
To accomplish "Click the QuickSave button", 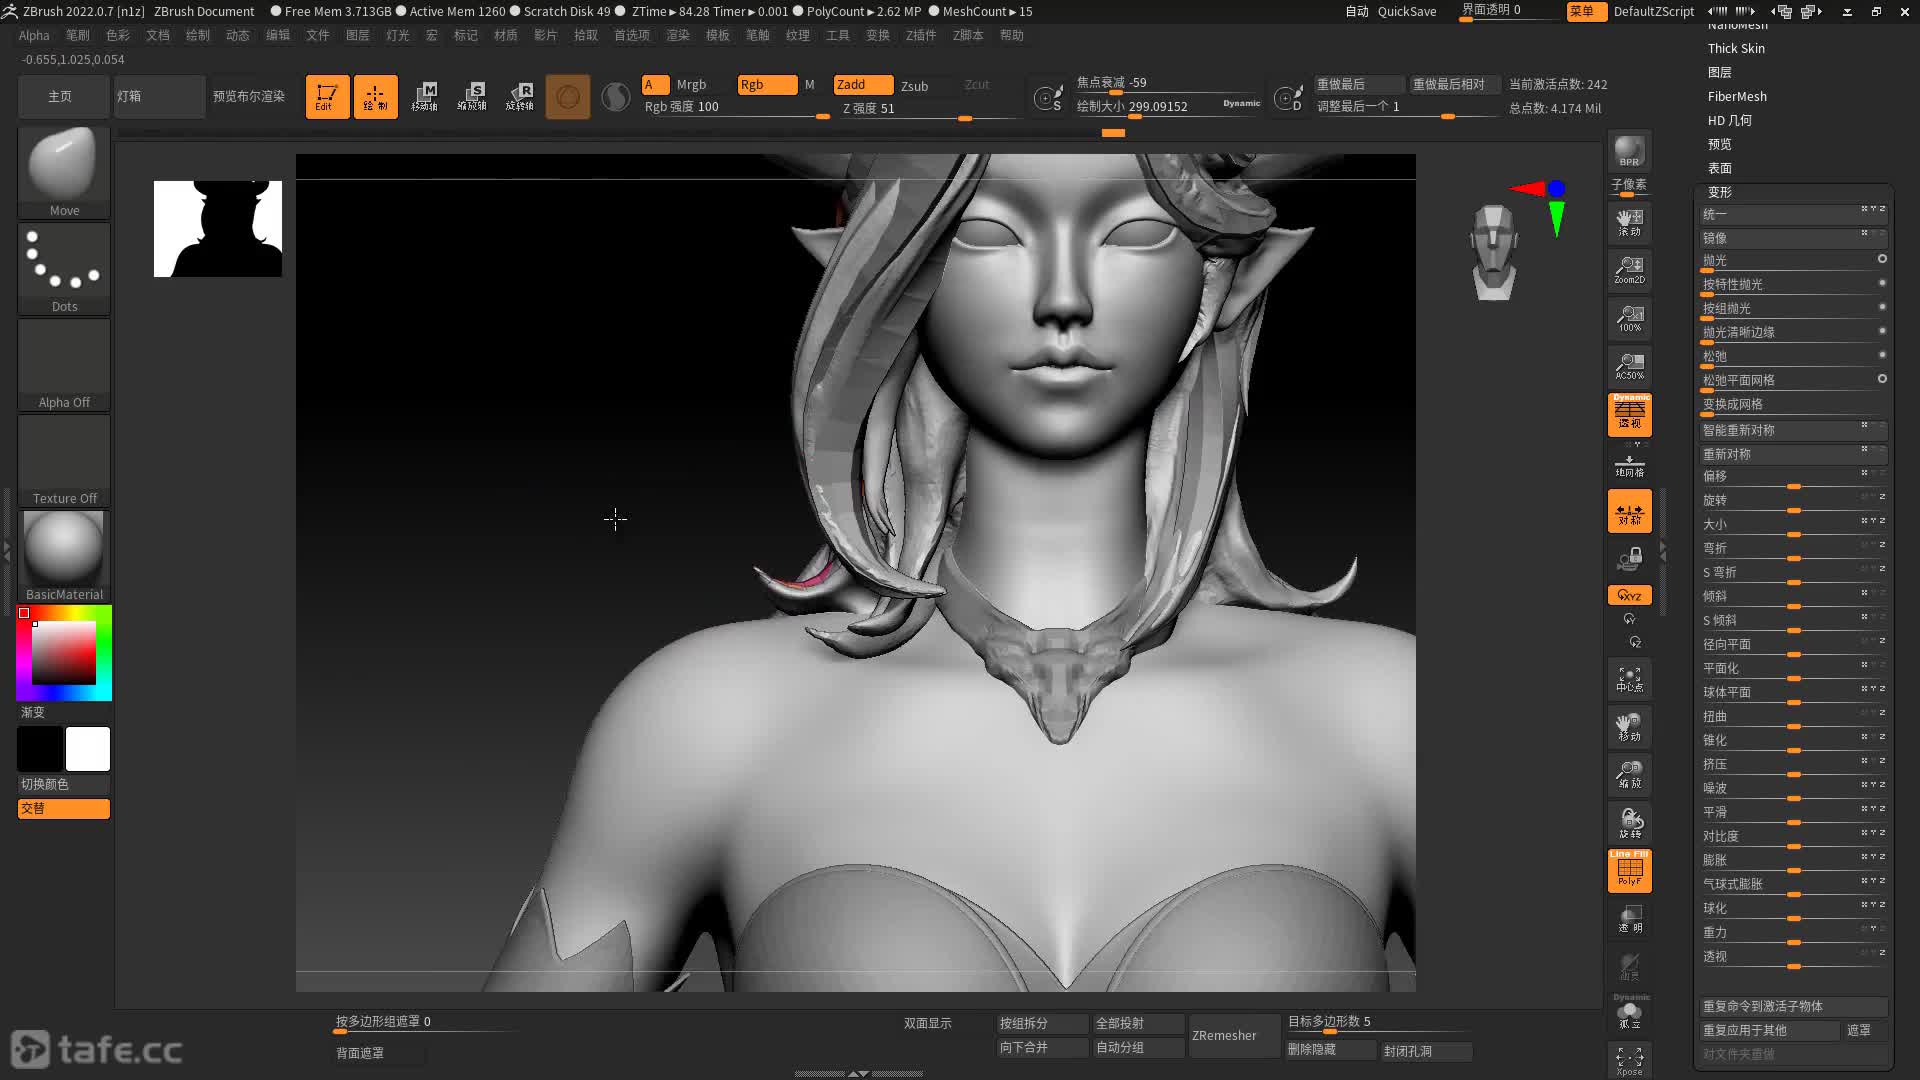I will pyautogui.click(x=1406, y=11).
